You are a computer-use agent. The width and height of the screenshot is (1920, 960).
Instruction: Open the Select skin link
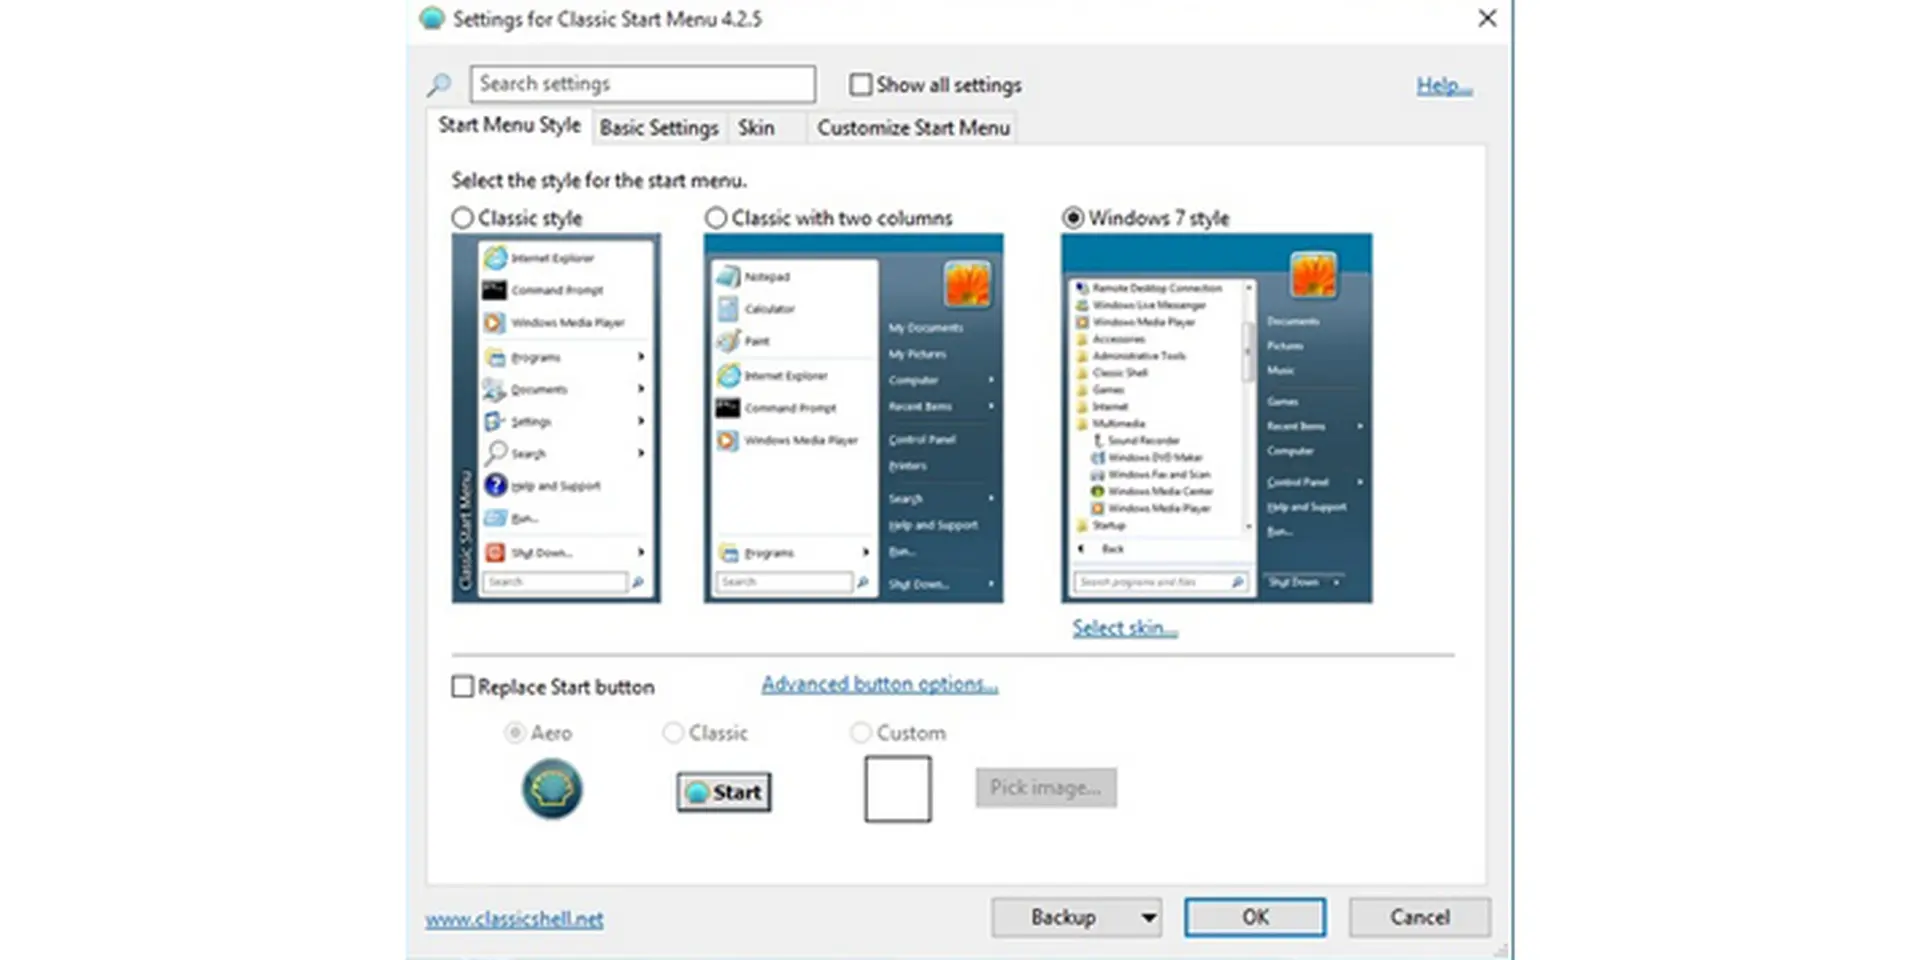coord(1125,628)
